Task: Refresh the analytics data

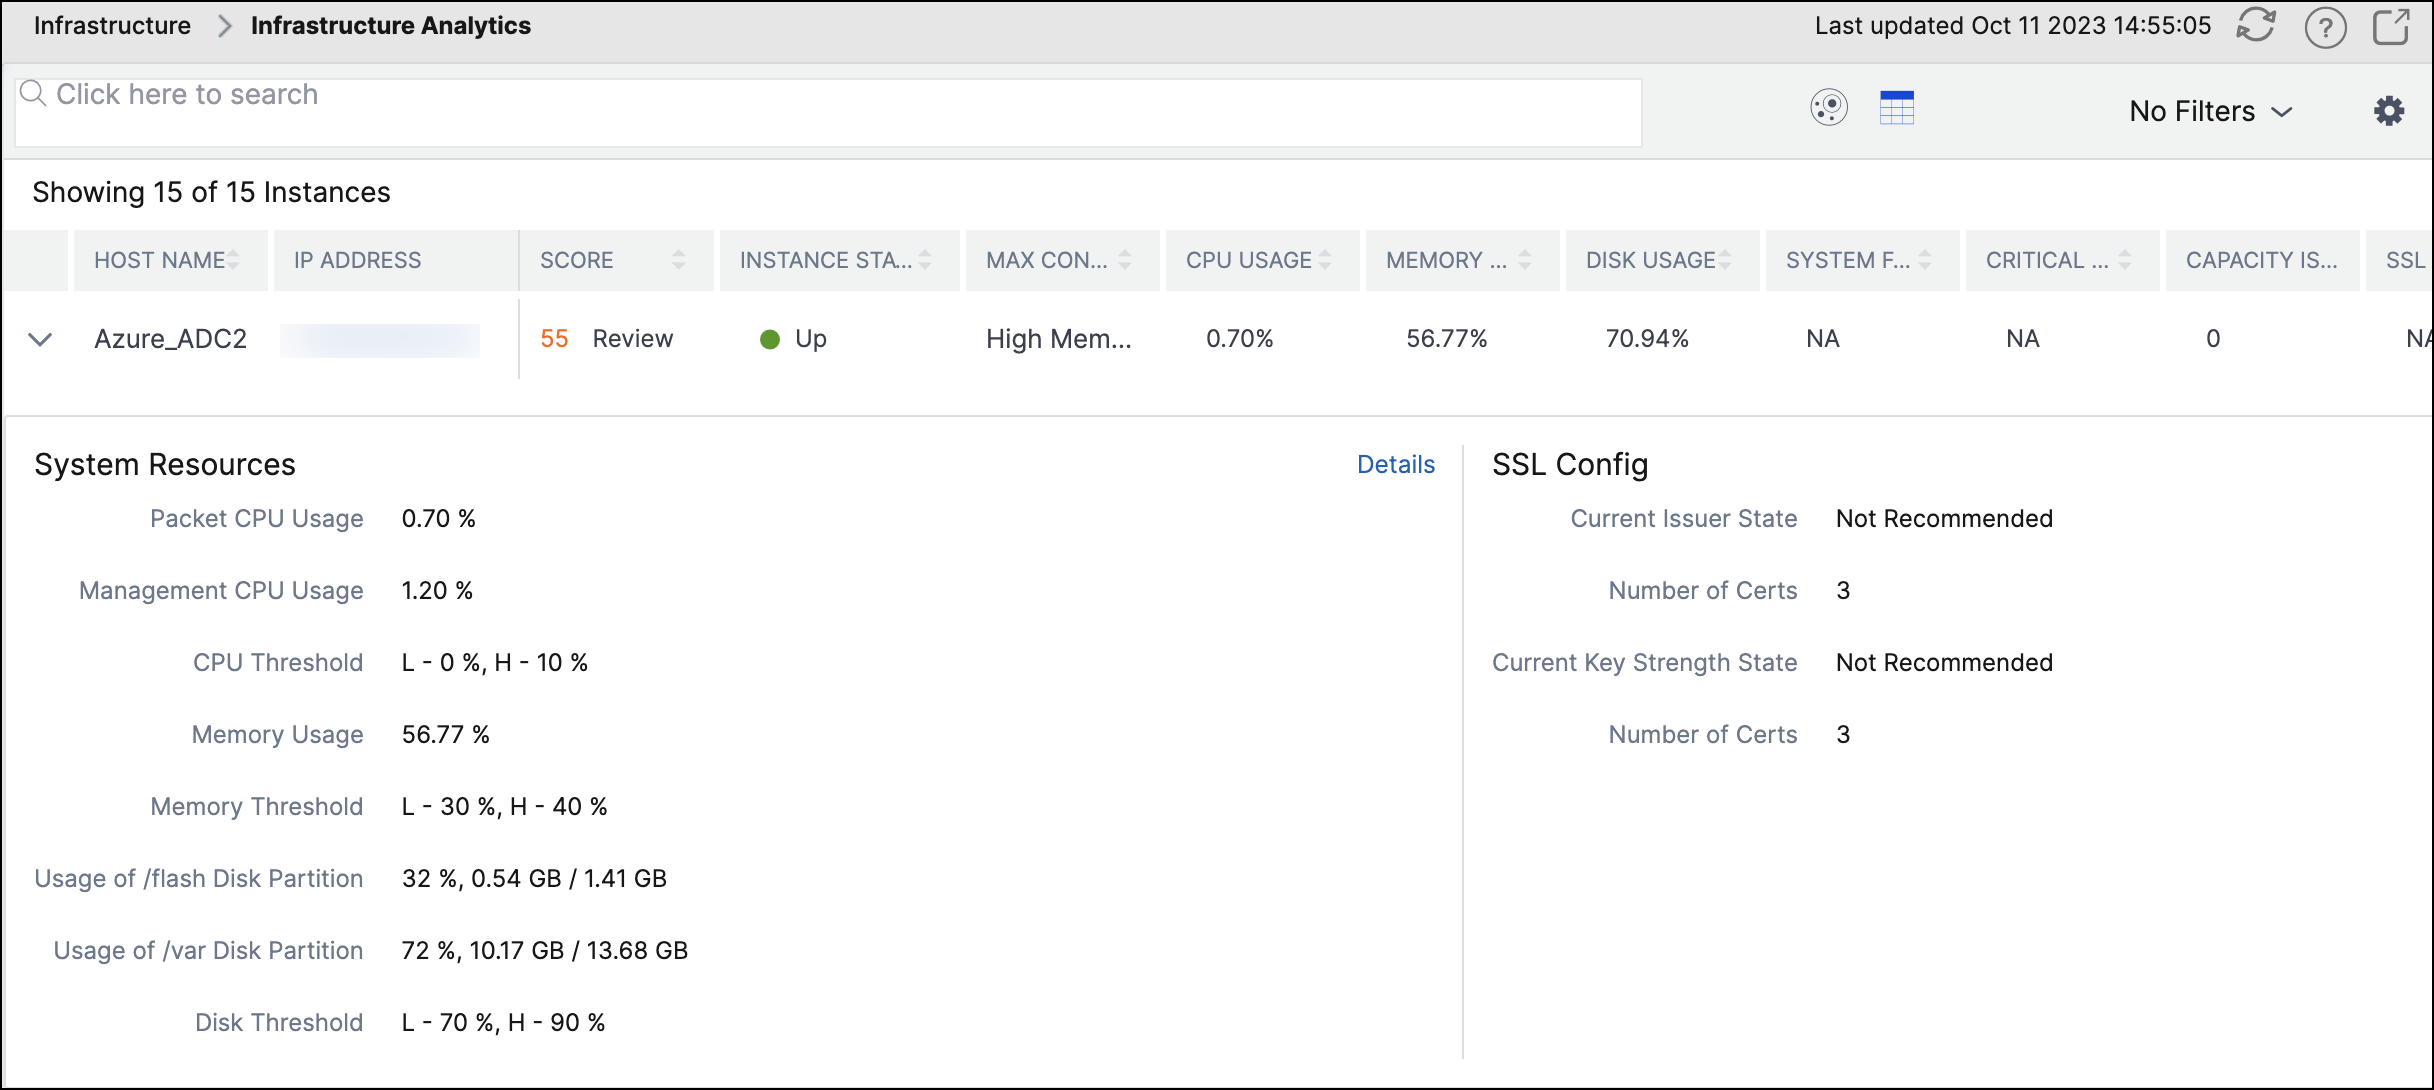Action: 2256,25
